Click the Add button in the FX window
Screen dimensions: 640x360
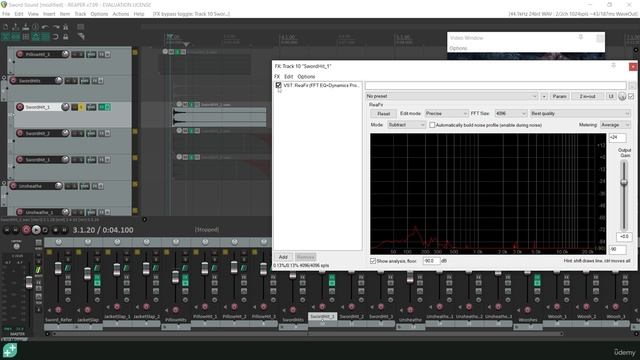(x=283, y=257)
